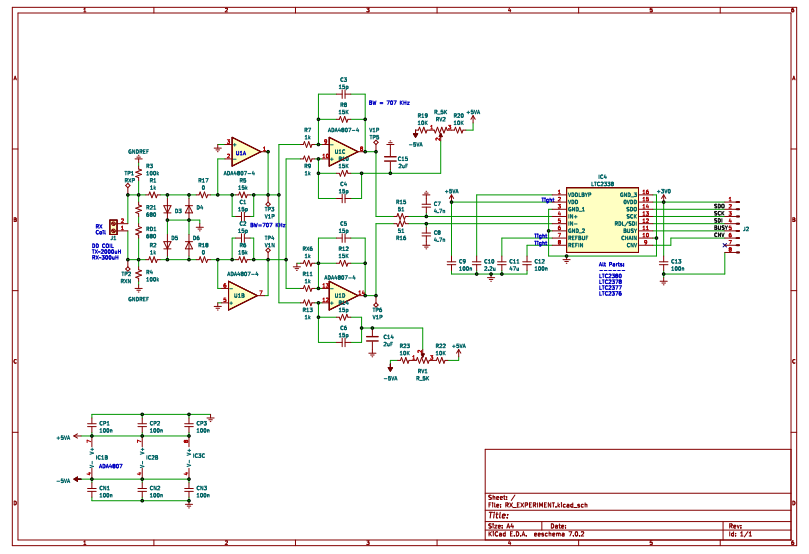The image size is (809, 554).
Task: Click the R3 100k resistor
Action: (138, 173)
